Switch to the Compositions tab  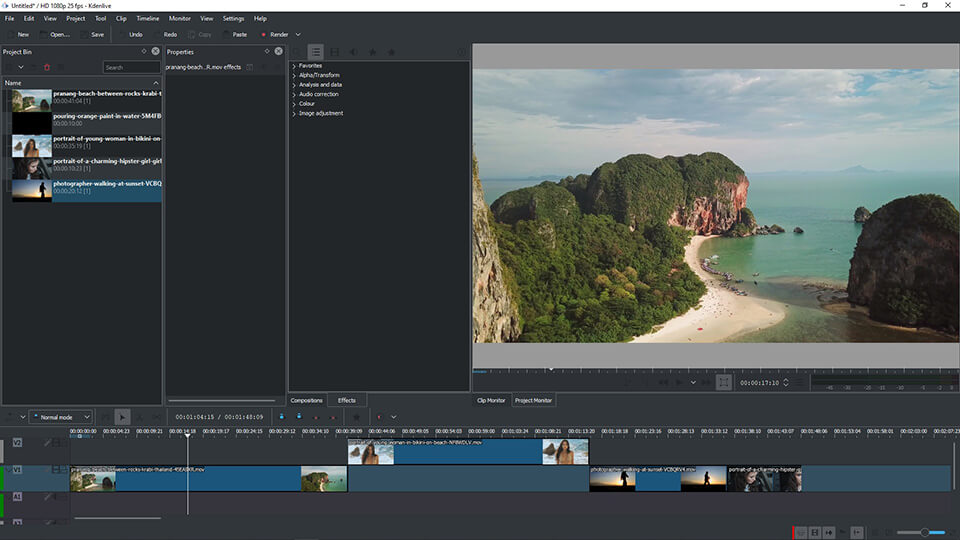point(307,400)
